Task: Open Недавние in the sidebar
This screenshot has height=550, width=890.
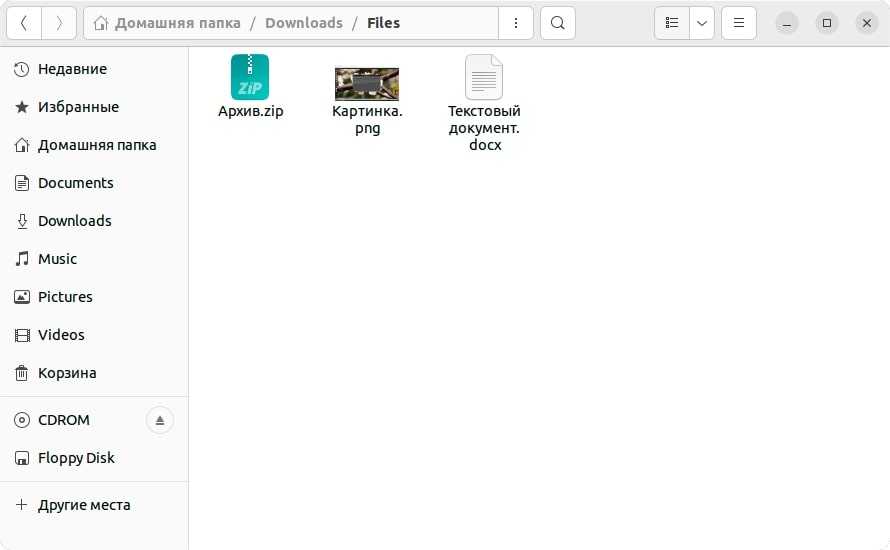Action: pyautogui.click(x=94, y=69)
